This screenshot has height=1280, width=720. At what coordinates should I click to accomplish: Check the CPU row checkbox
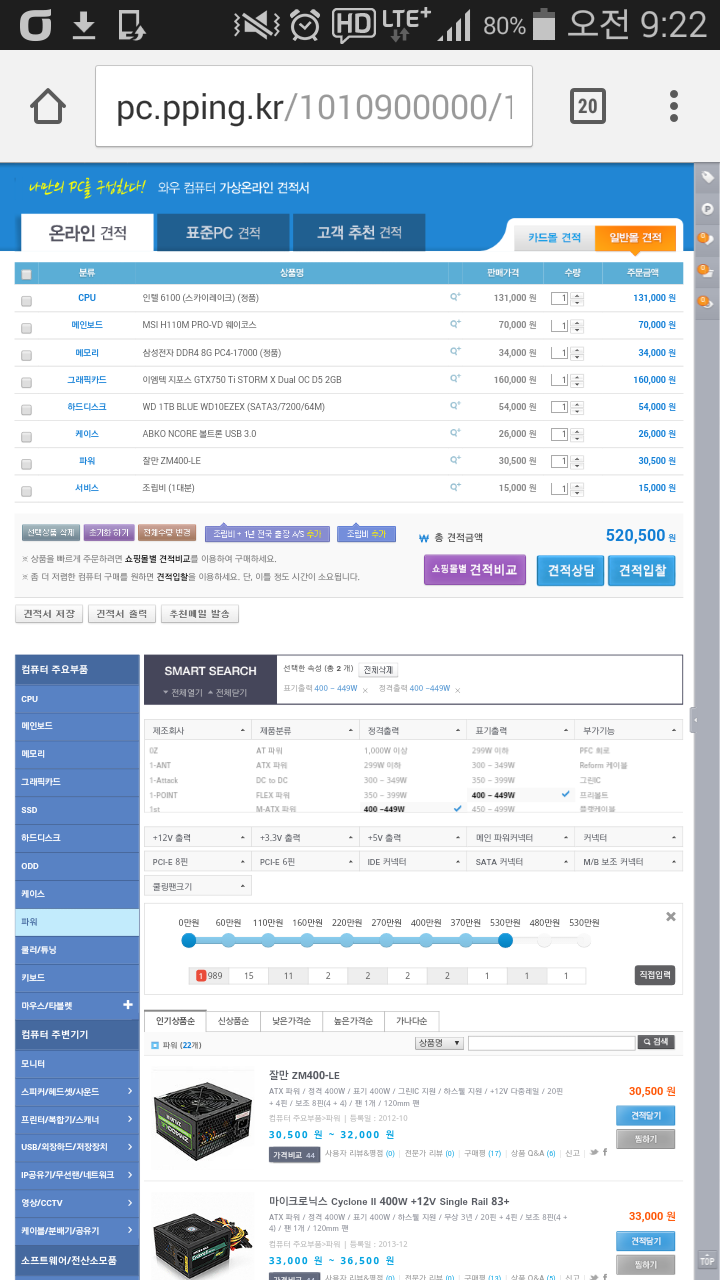click(26, 299)
